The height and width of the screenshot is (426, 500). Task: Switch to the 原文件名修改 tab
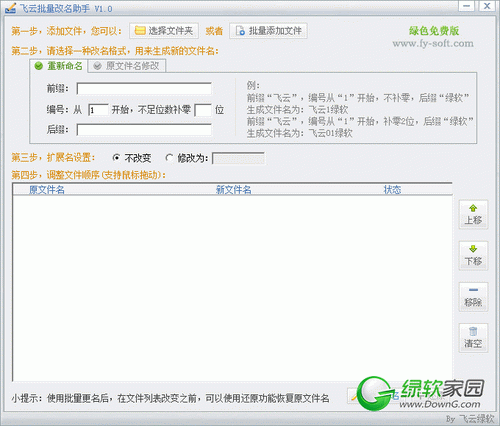point(127,66)
